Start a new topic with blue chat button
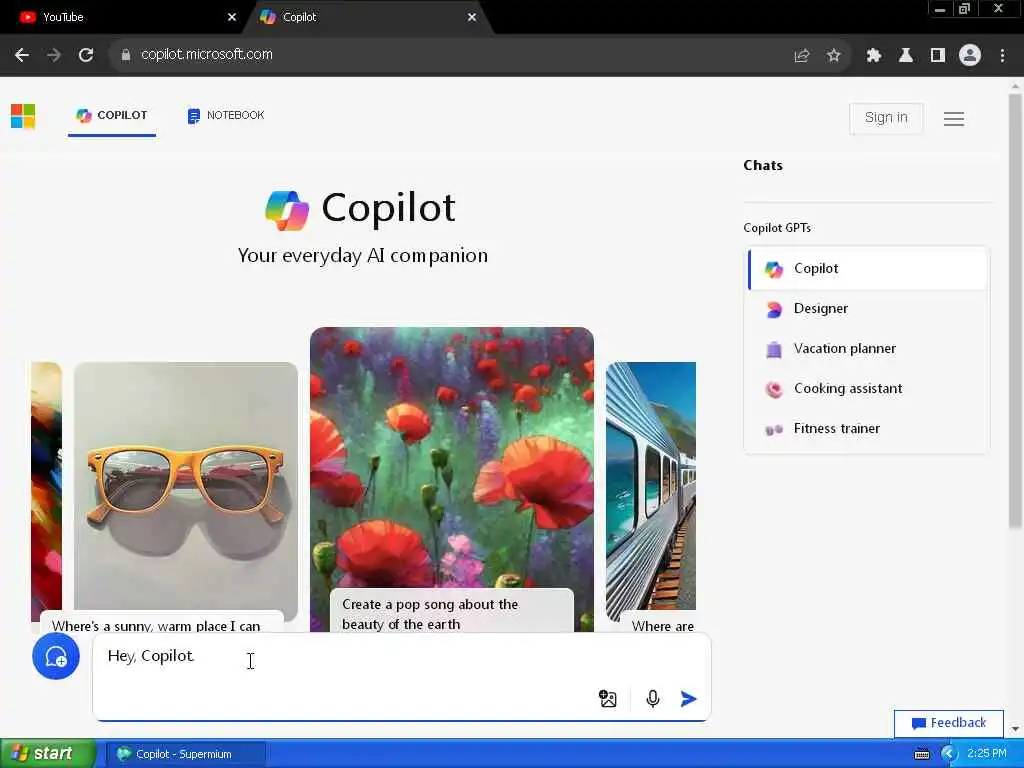Viewport: 1024px width, 768px height. (x=56, y=656)
